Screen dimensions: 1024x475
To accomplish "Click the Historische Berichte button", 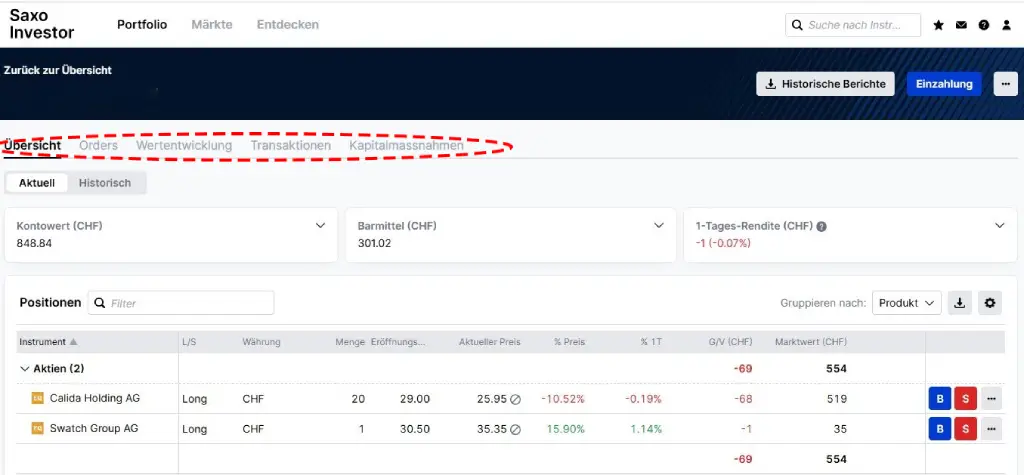I will pyautogui.click(x=825, y=84).
